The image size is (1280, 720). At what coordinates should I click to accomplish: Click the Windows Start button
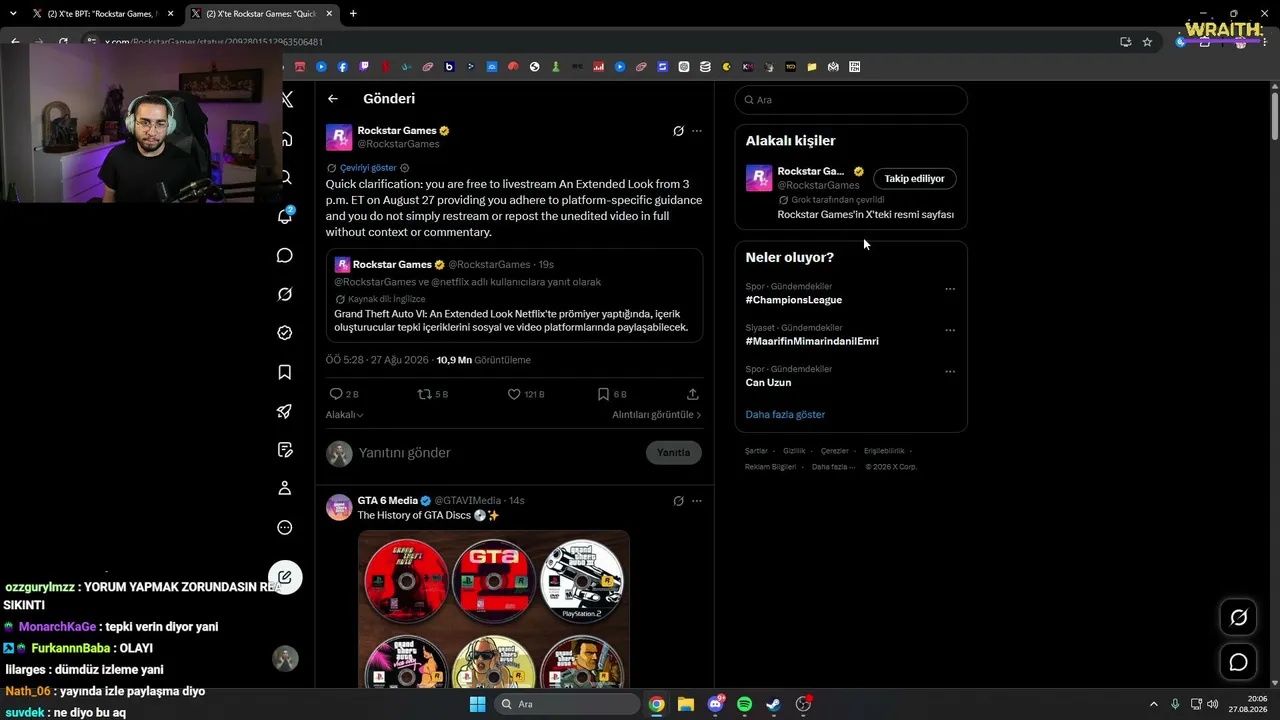478,704
